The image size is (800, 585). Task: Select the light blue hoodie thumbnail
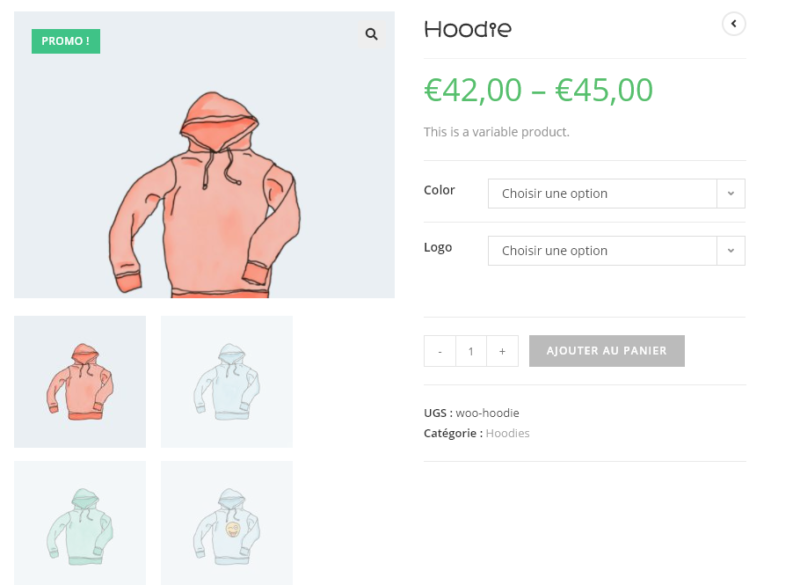pos(227,382)
